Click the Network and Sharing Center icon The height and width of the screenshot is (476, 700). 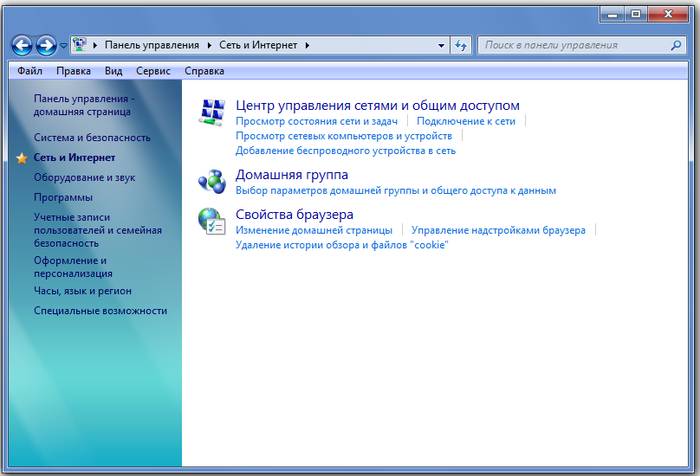click(212, 112)
